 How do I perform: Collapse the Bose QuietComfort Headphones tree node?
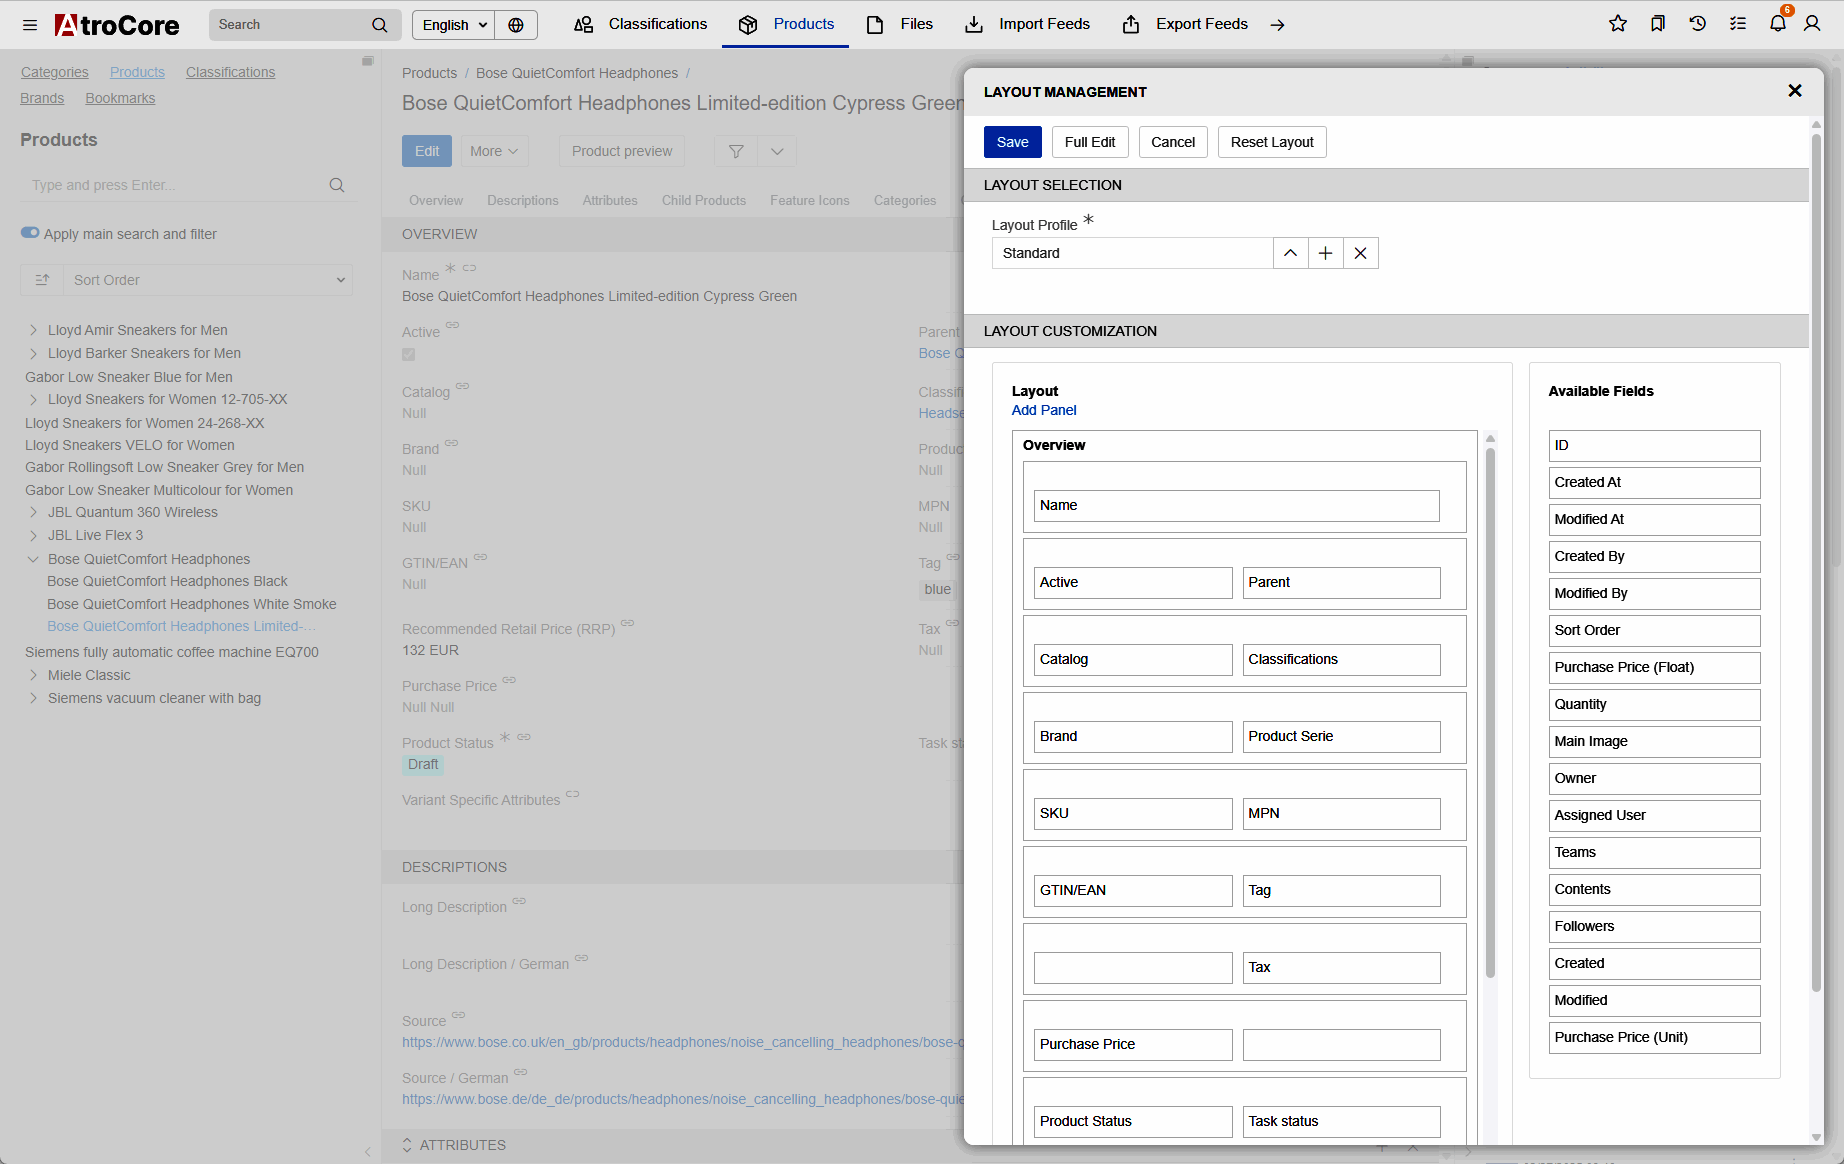tap(33, 559)
